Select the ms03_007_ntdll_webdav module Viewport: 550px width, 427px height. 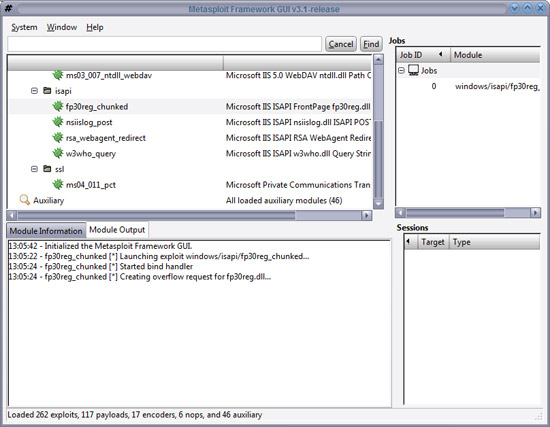click(x=109, y=75)
